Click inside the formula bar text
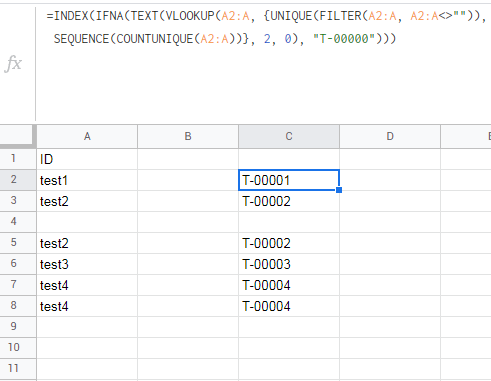 [266, 27]
